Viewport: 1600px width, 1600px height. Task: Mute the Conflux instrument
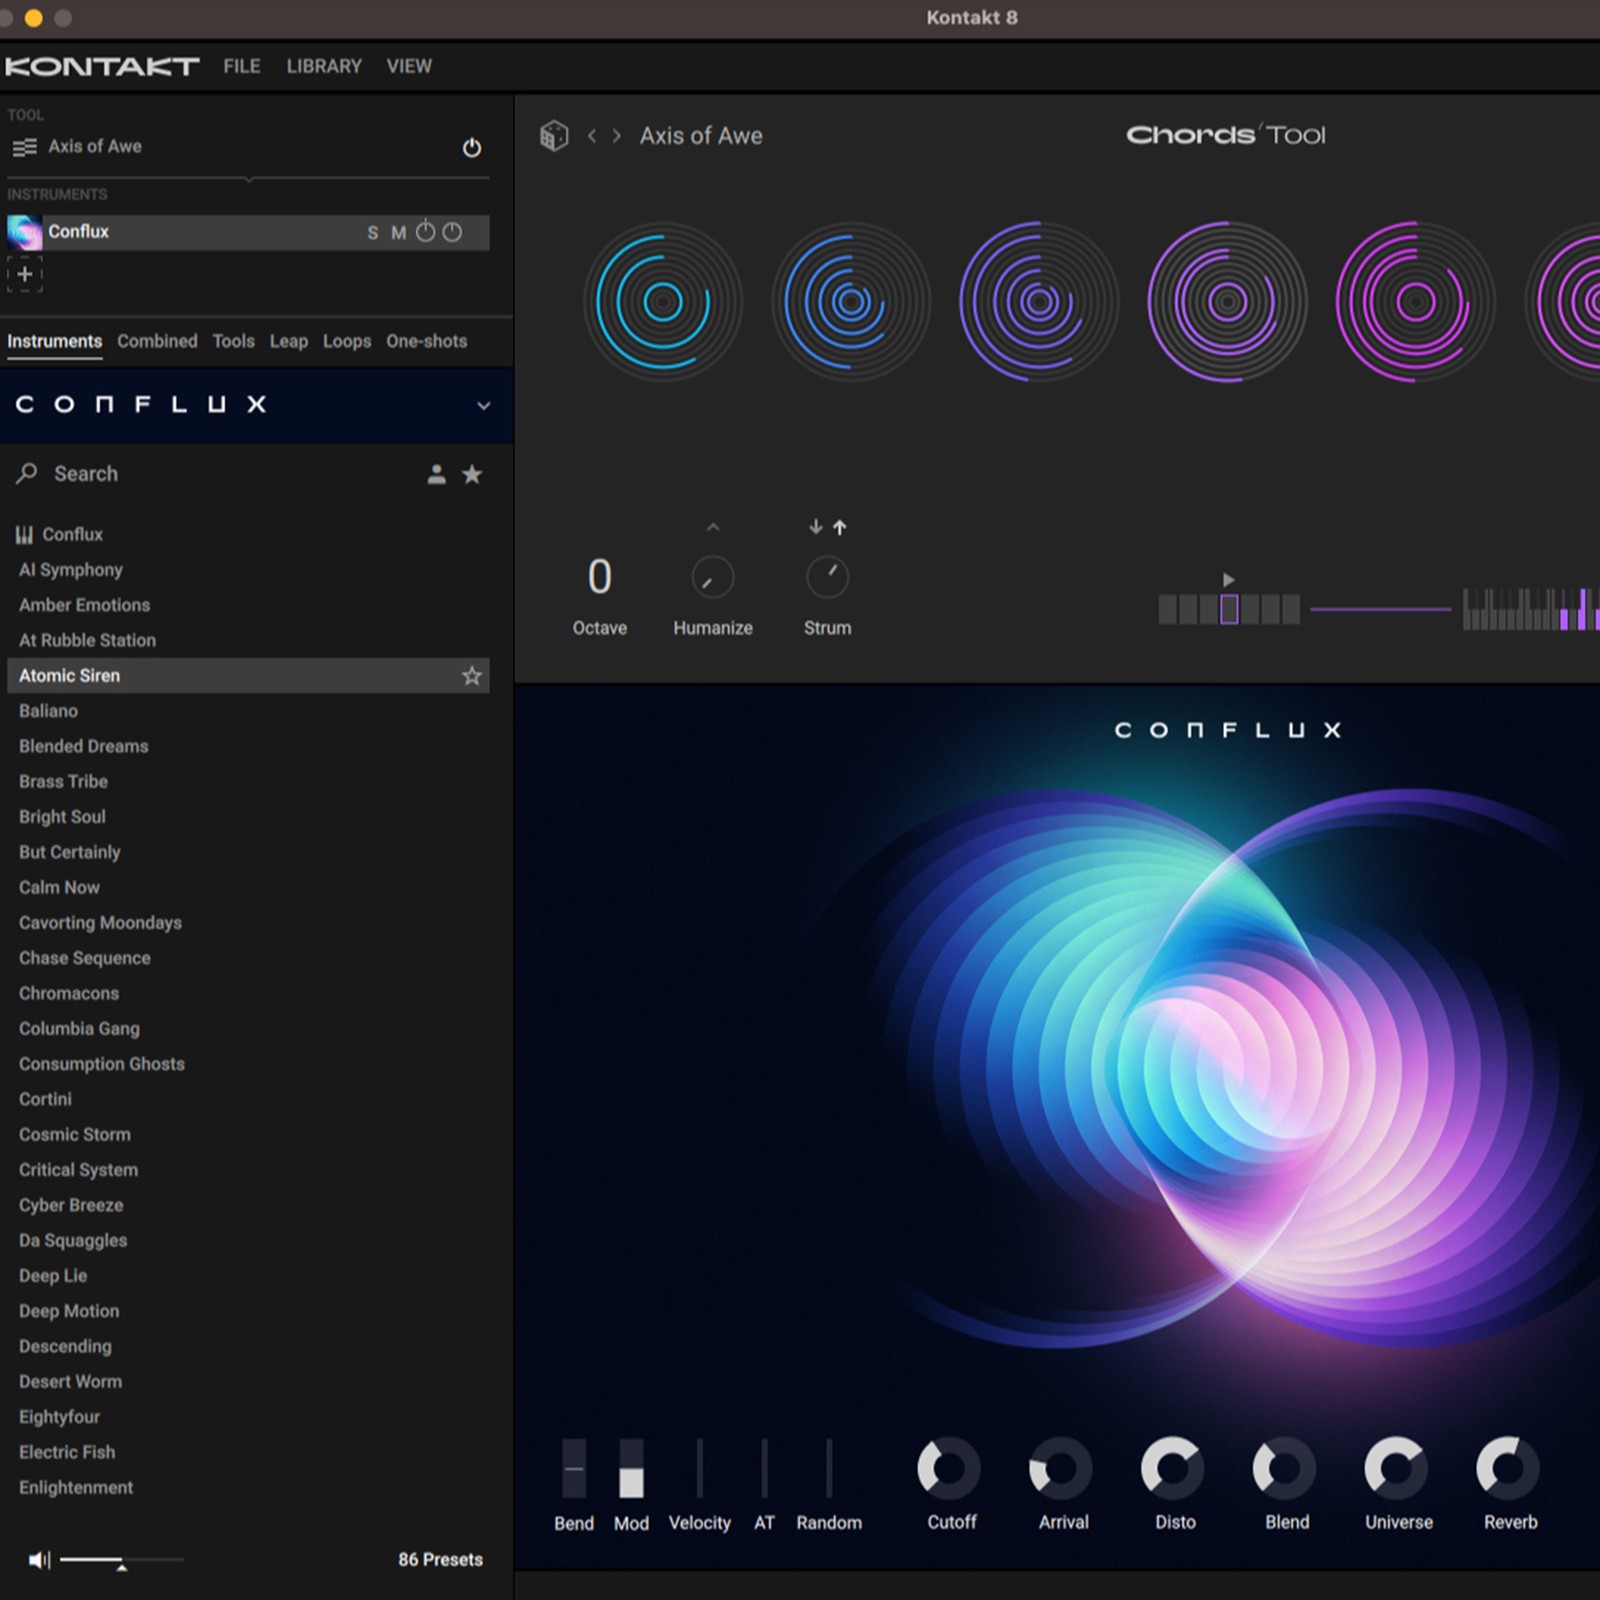click(397, 232)
